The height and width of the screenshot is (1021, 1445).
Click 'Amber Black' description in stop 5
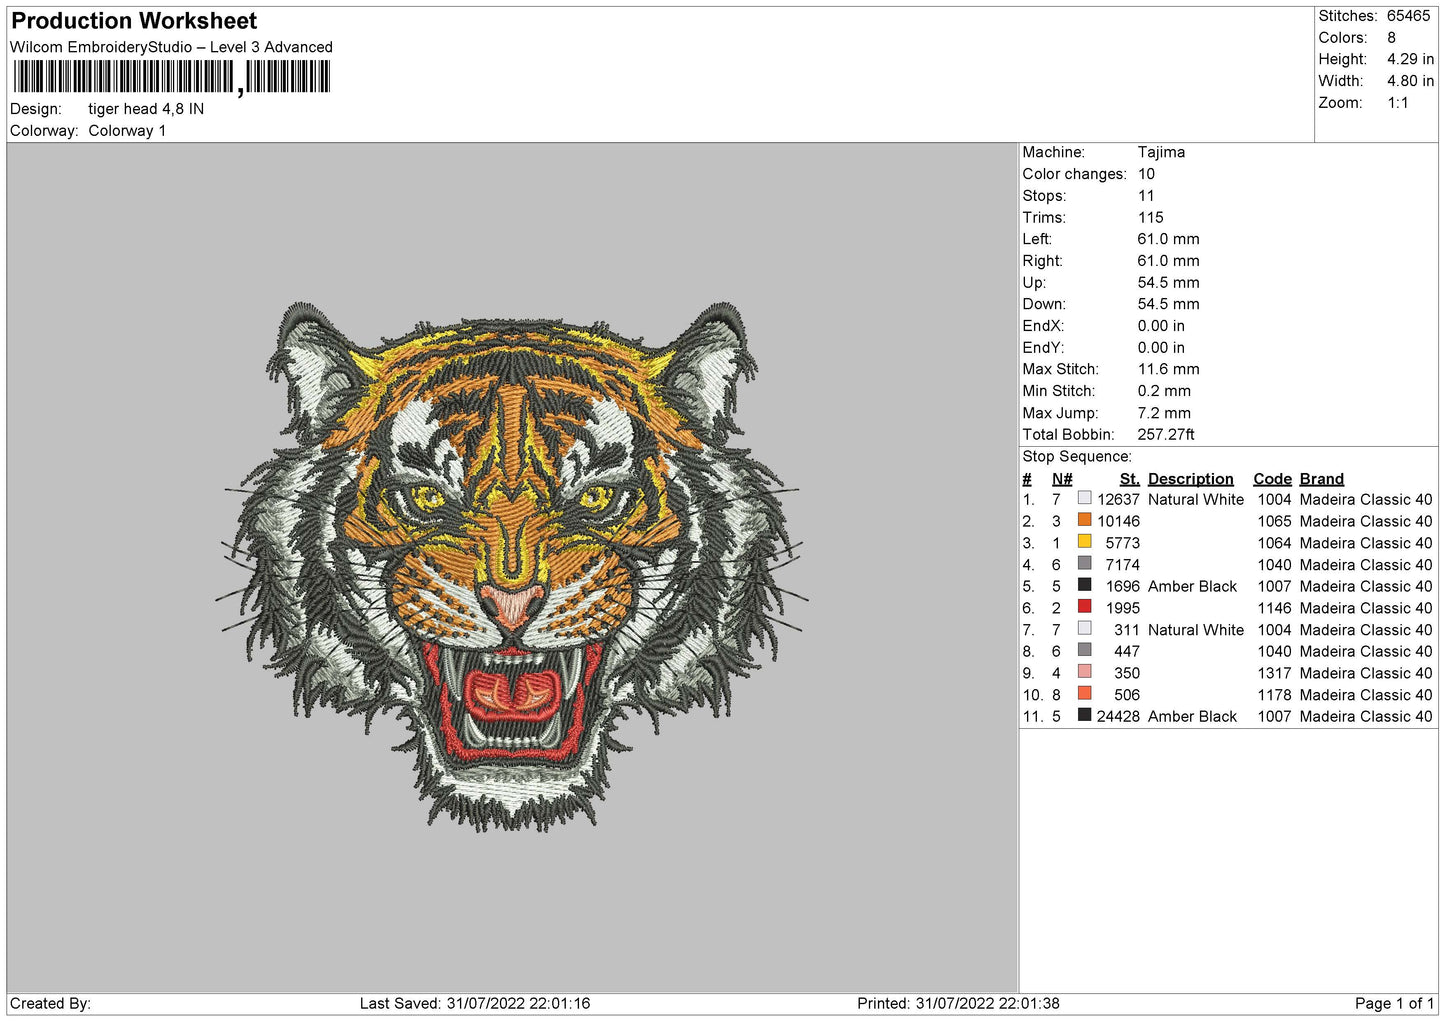click(1192, 587)
